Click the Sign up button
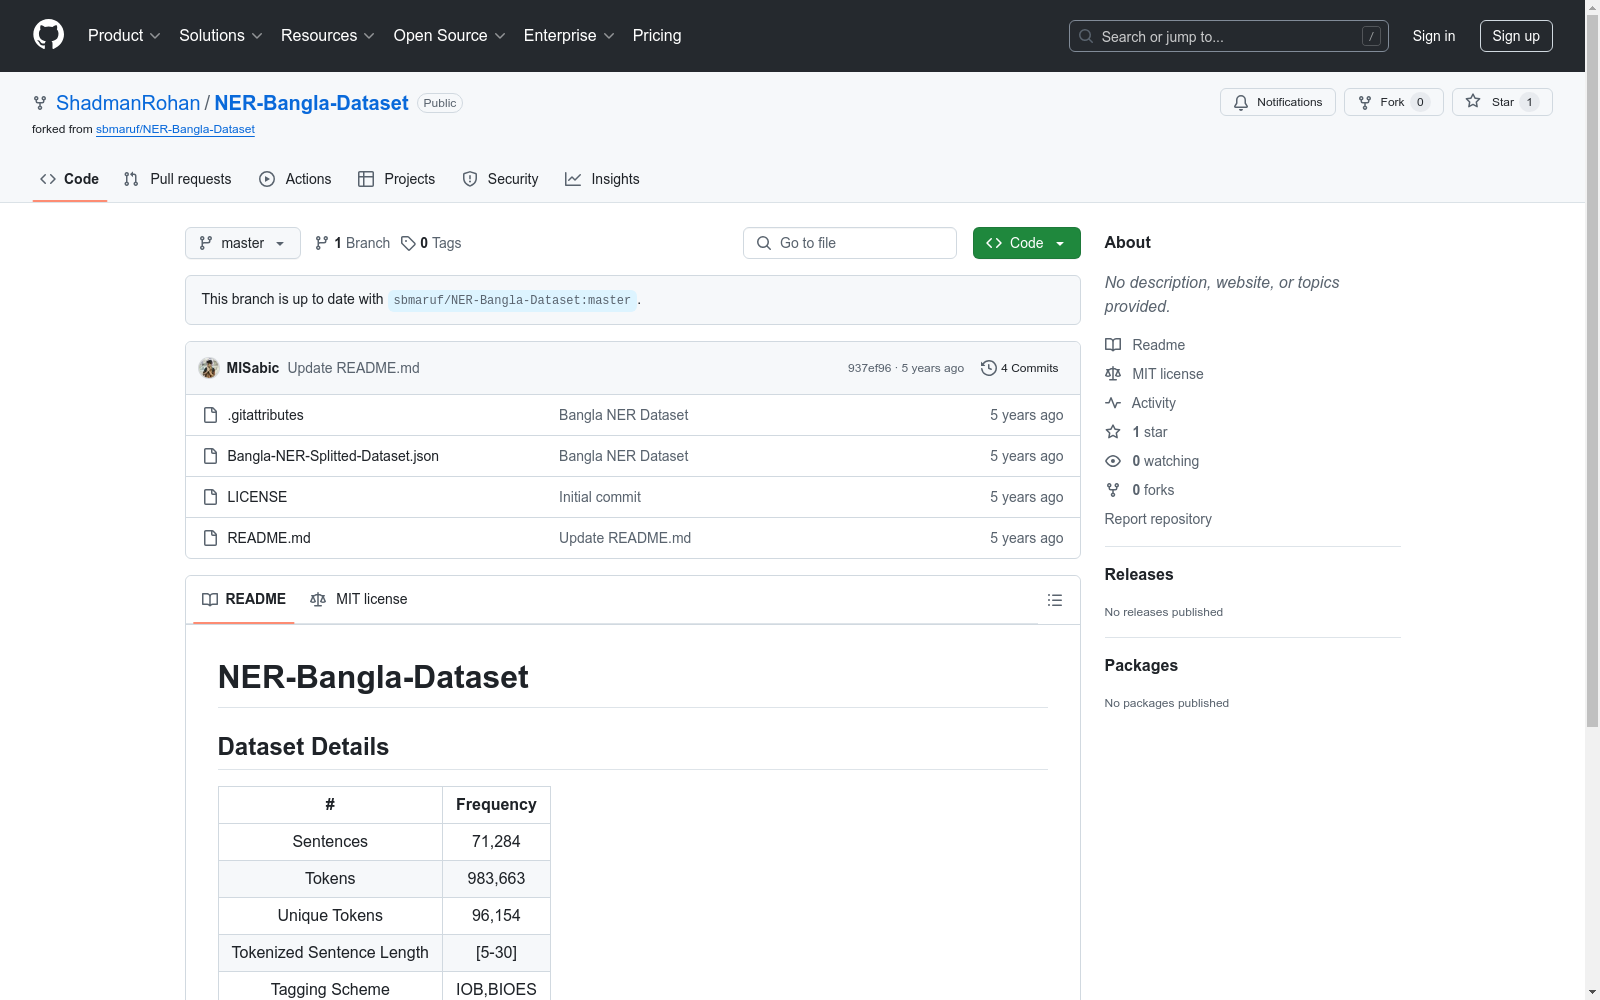 pos(1516,36)
